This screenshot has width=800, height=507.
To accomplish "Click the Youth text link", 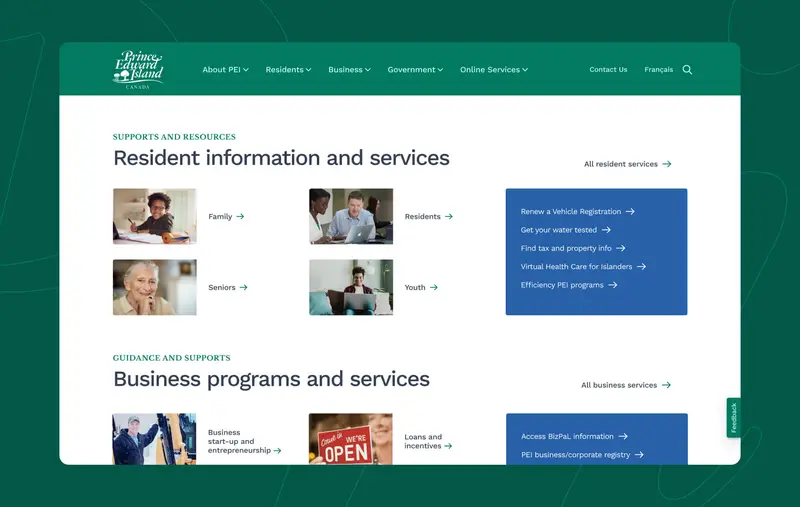I will tap(415, 288).
